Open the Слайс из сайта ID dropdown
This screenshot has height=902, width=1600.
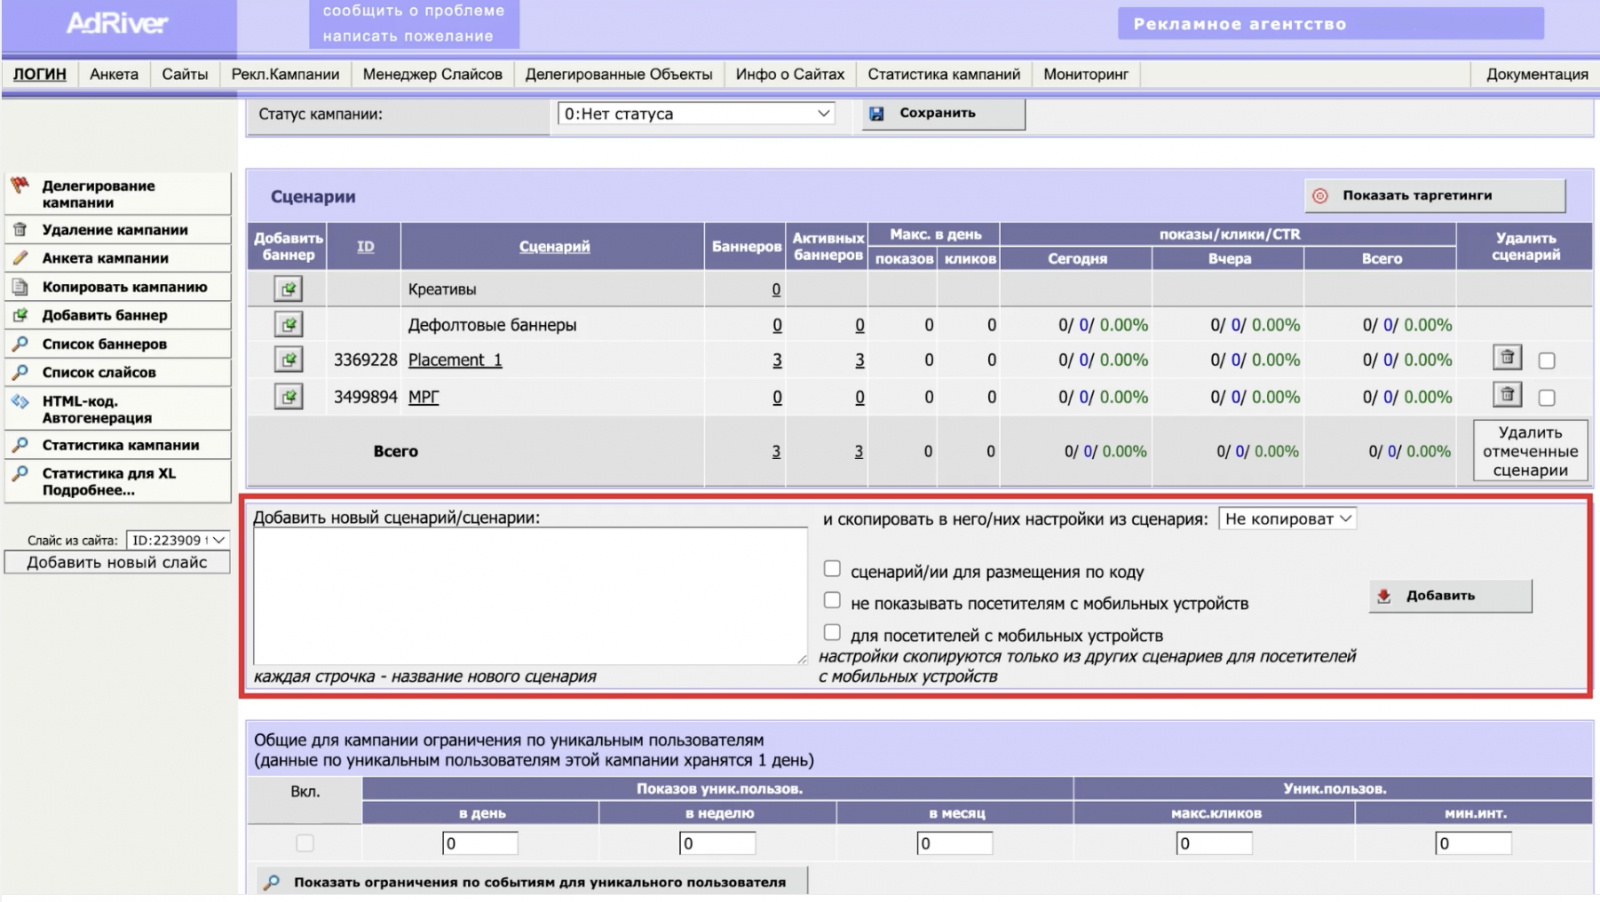click(178, 540)
